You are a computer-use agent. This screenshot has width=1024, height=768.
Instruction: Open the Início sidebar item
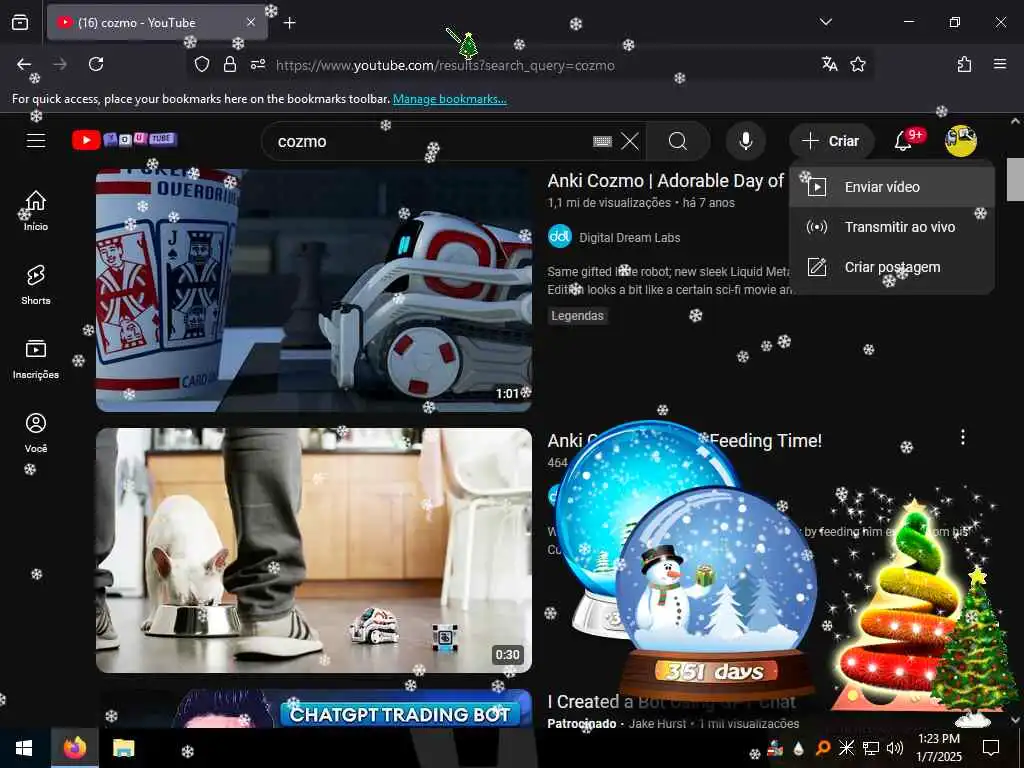coord(36,210)
